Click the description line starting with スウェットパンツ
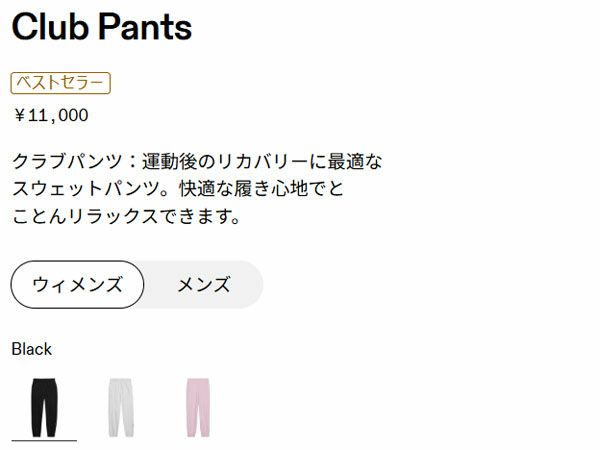 coord(178,188)
